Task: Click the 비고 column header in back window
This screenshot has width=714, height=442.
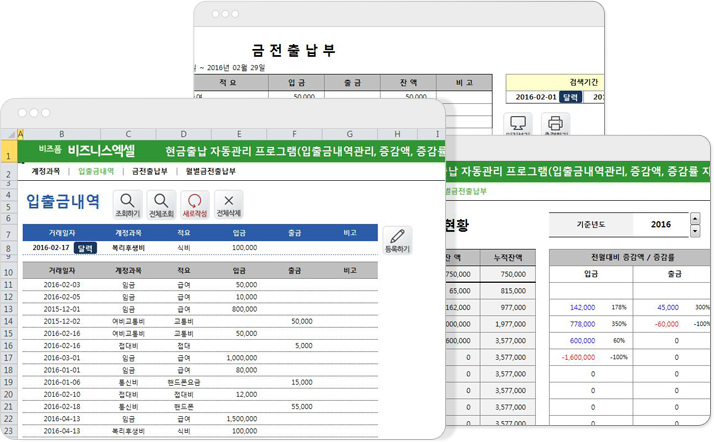Action: [464, 83]
